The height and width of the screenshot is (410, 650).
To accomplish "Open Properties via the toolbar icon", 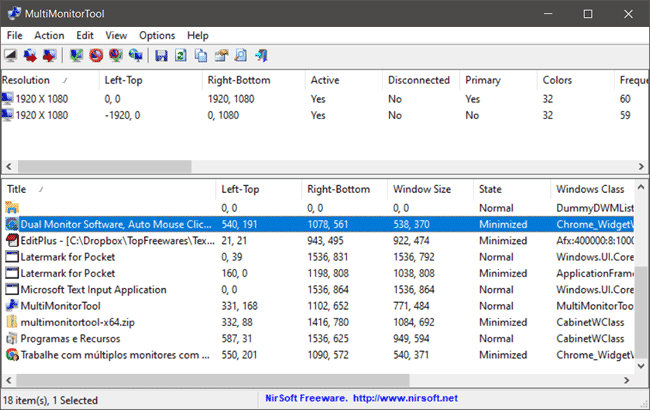I will click(x=220, y=55).
